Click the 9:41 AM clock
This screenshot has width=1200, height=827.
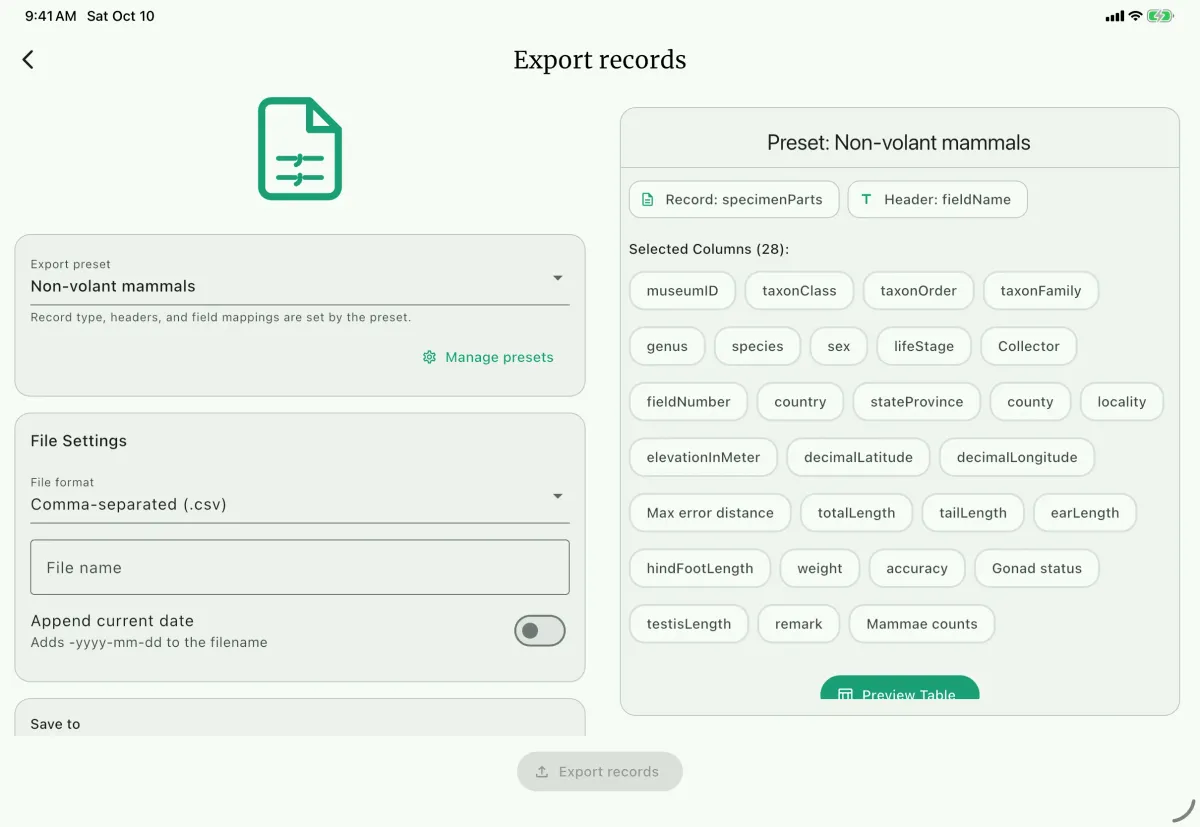[x=50, y=16]
